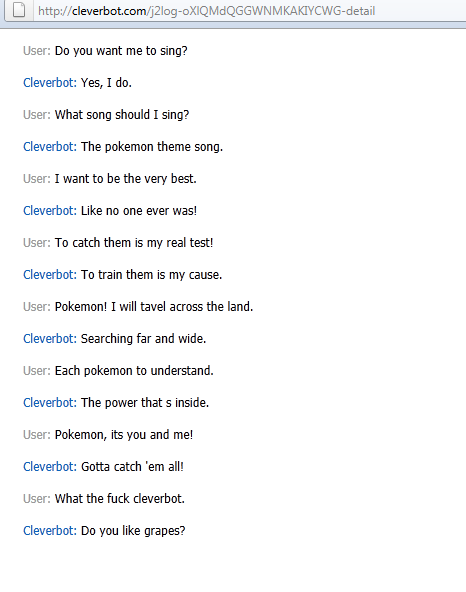Click the cleverbot.com URL address field

click(x=249, y=11)
